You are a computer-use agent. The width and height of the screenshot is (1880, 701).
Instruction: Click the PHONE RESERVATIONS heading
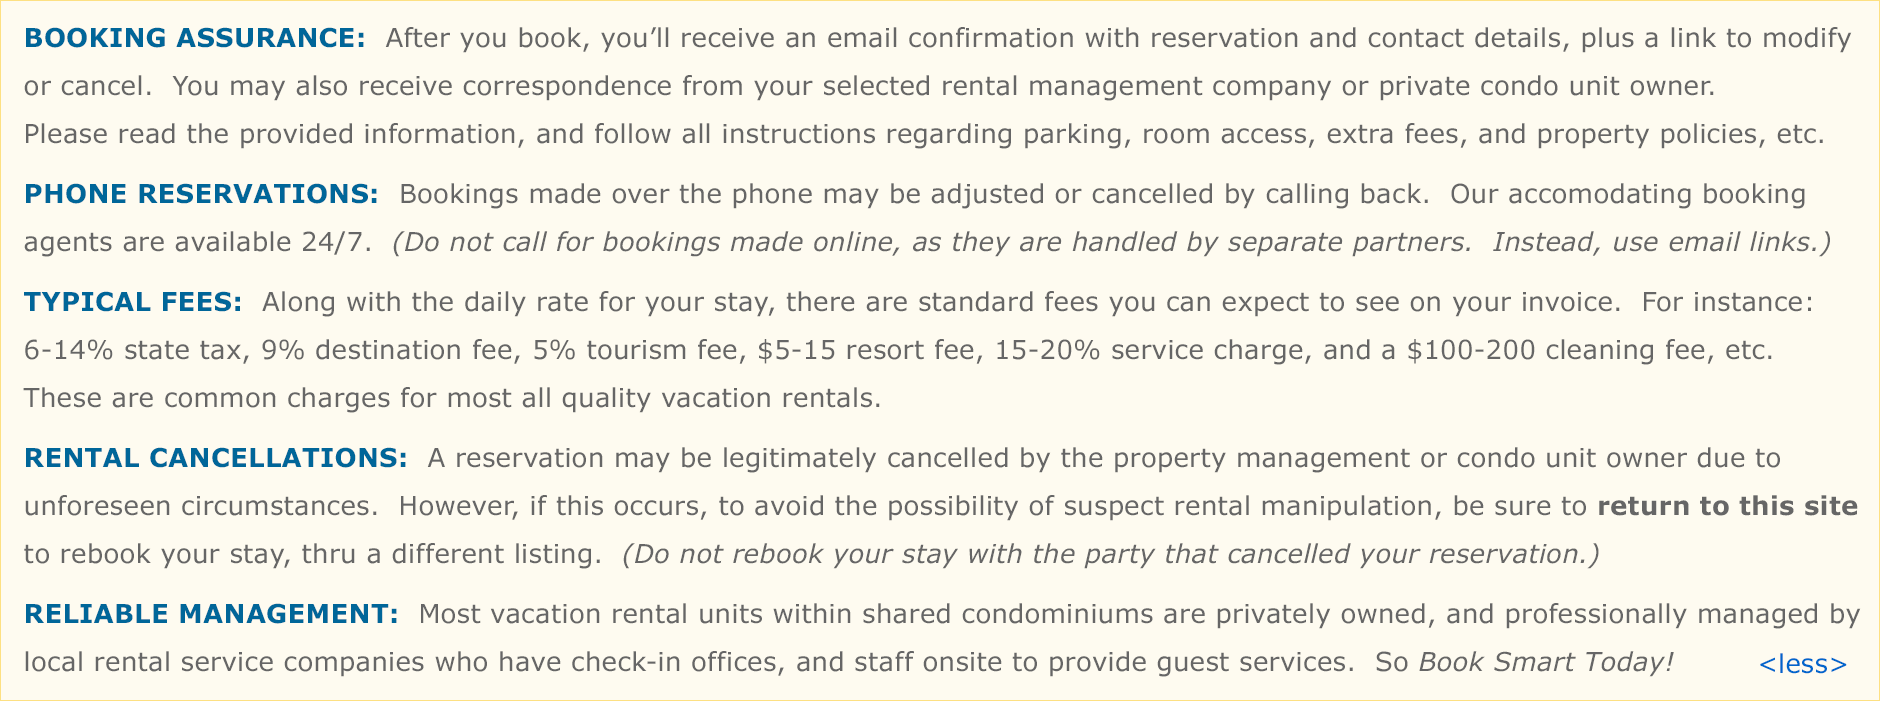point(201,194)
